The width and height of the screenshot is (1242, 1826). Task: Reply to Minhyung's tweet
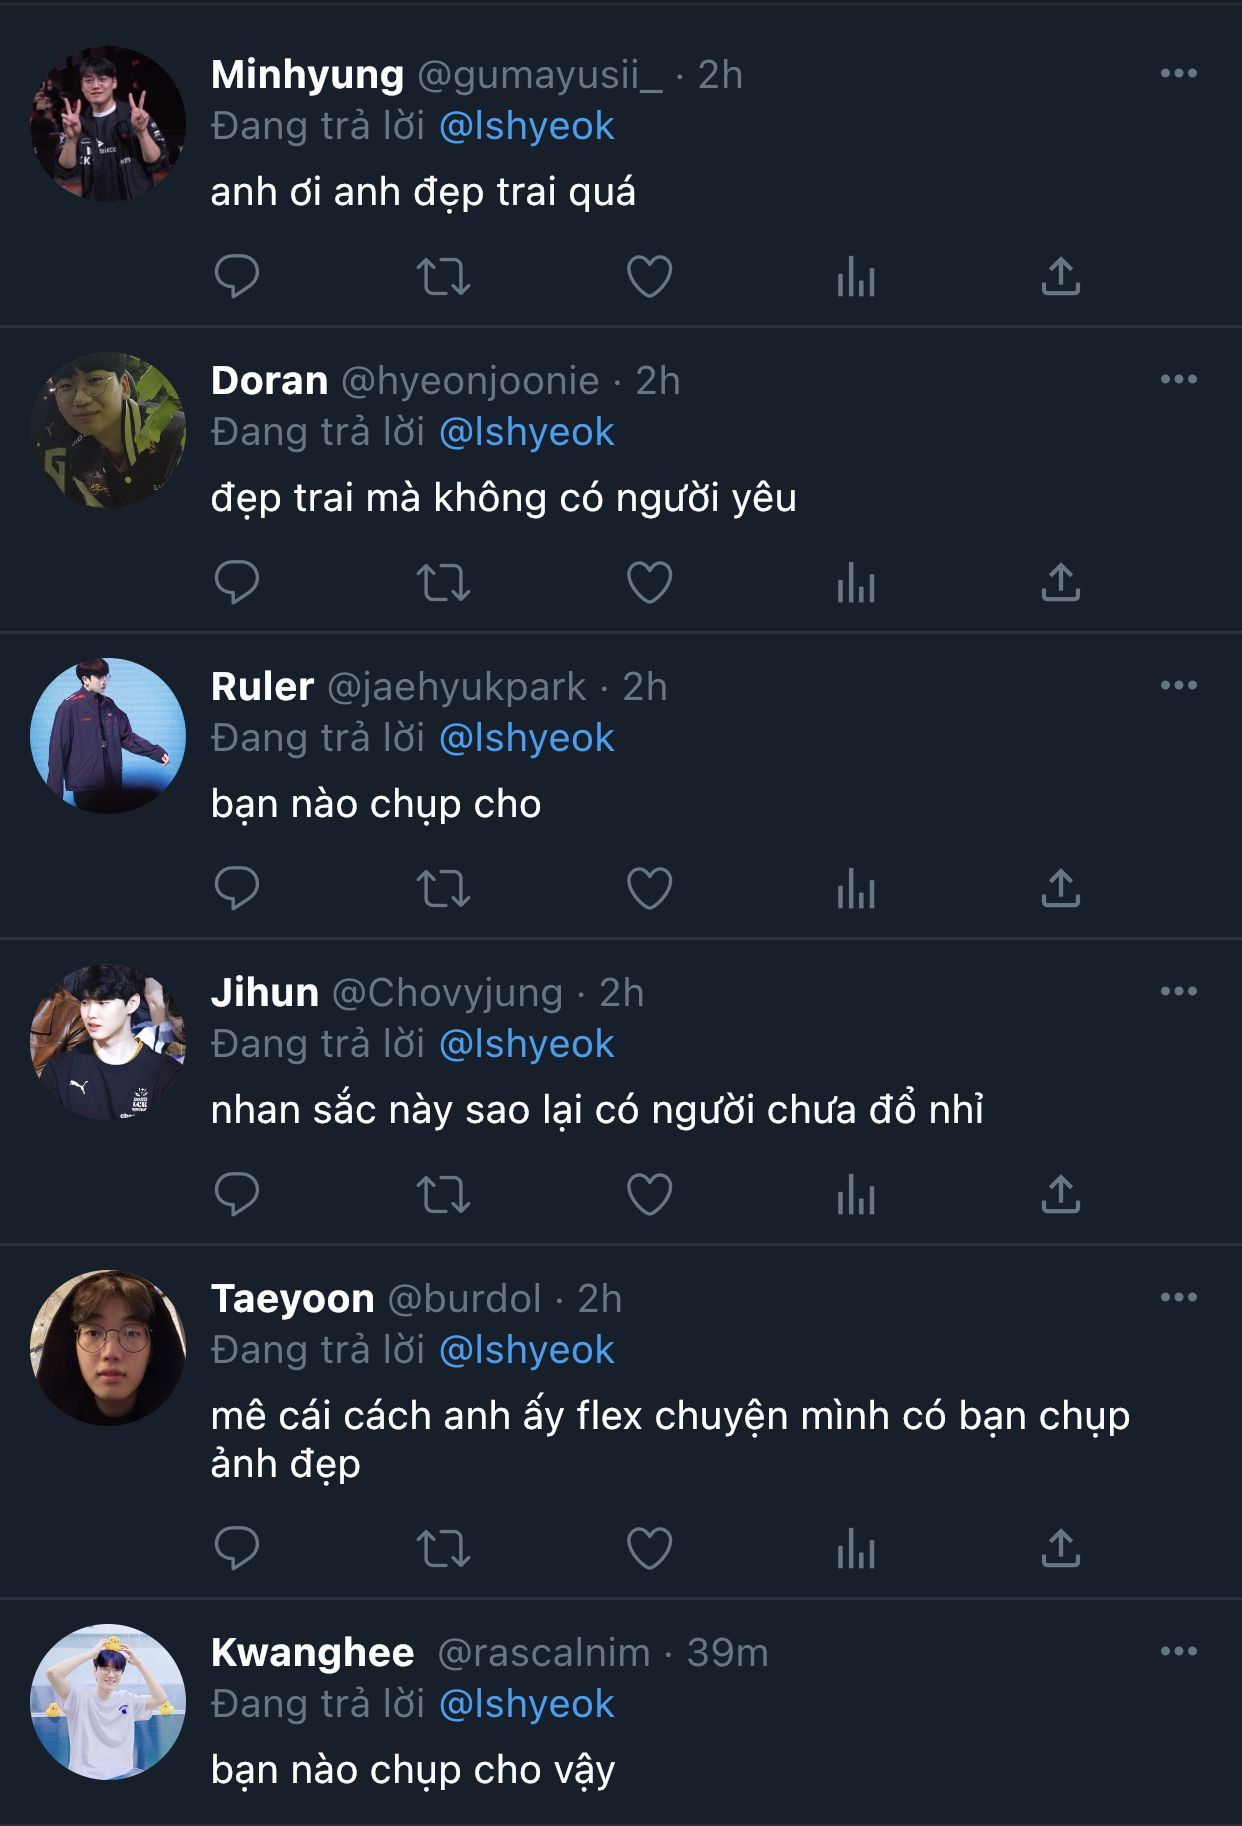pyautogui.click(x=237, y=276)
